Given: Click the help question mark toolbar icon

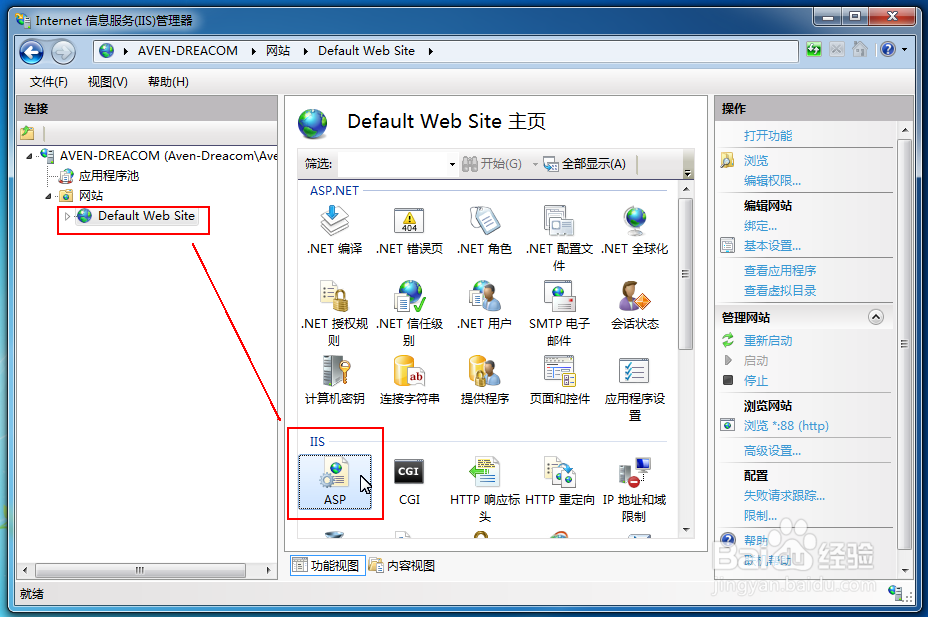Looking at the screenshot, I should (x=888, y=49).
